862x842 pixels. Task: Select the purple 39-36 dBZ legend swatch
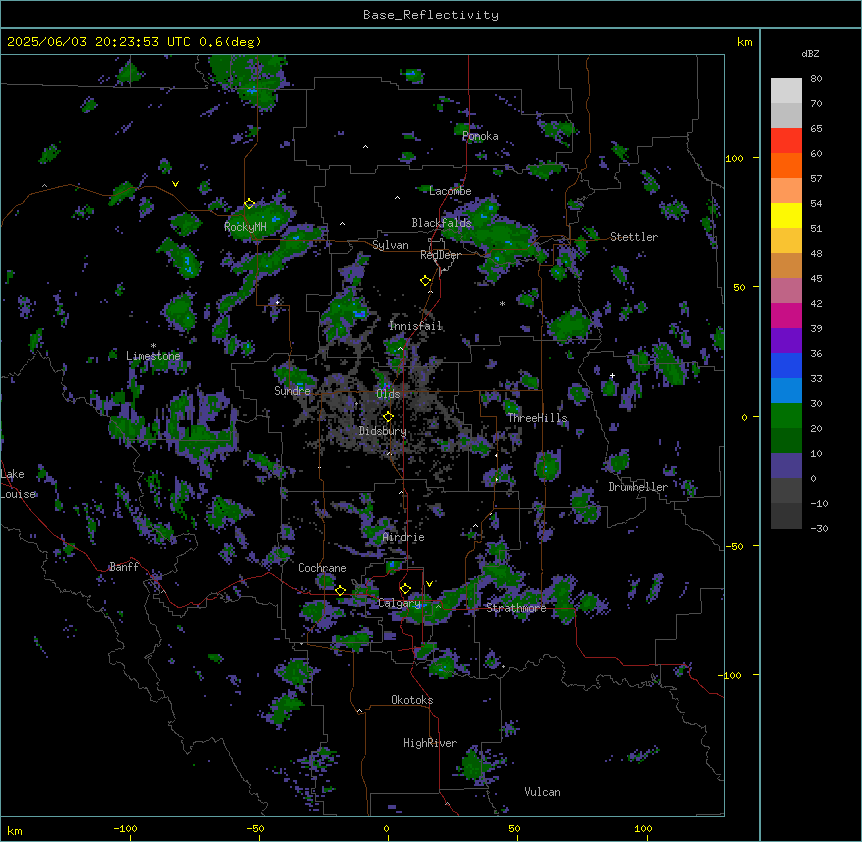pos(786,341)
